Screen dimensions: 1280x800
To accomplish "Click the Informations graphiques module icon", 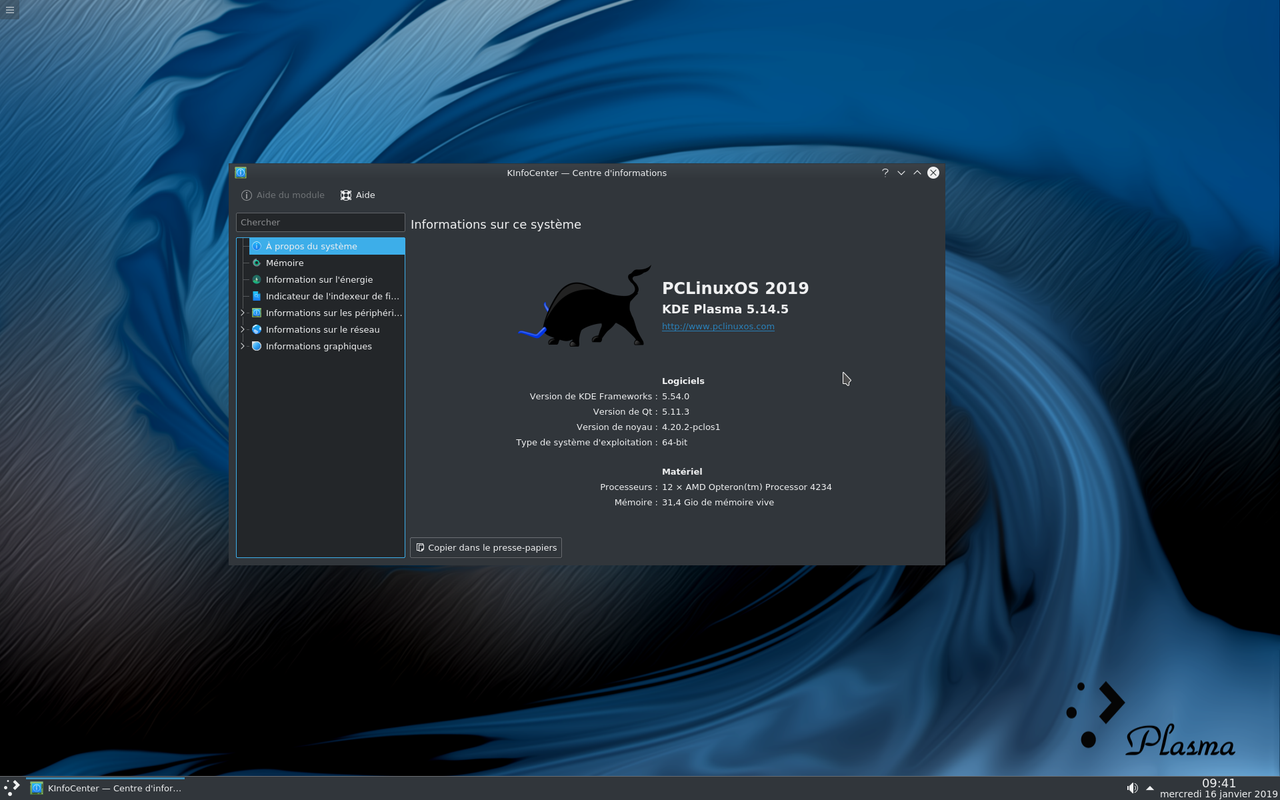I will tap(256, 346).
